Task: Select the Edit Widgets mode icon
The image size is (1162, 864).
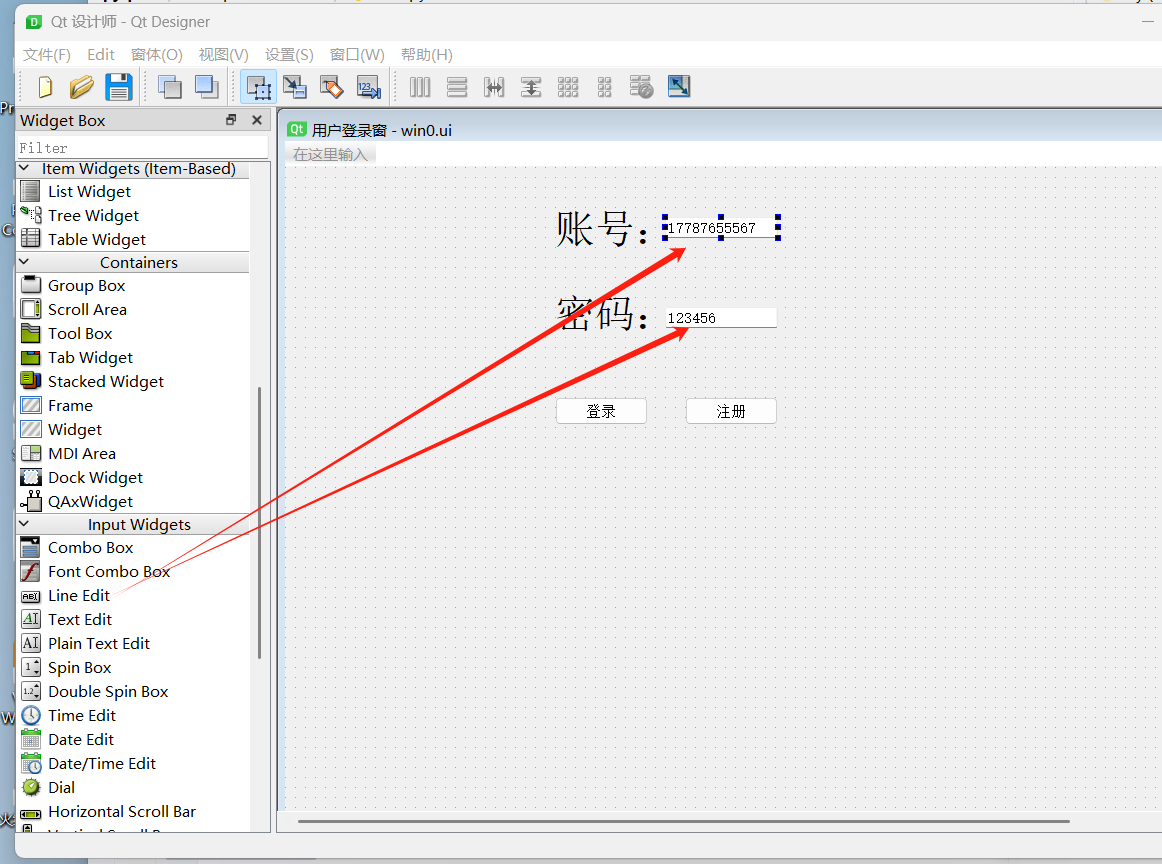Action: tap(259, 87)
